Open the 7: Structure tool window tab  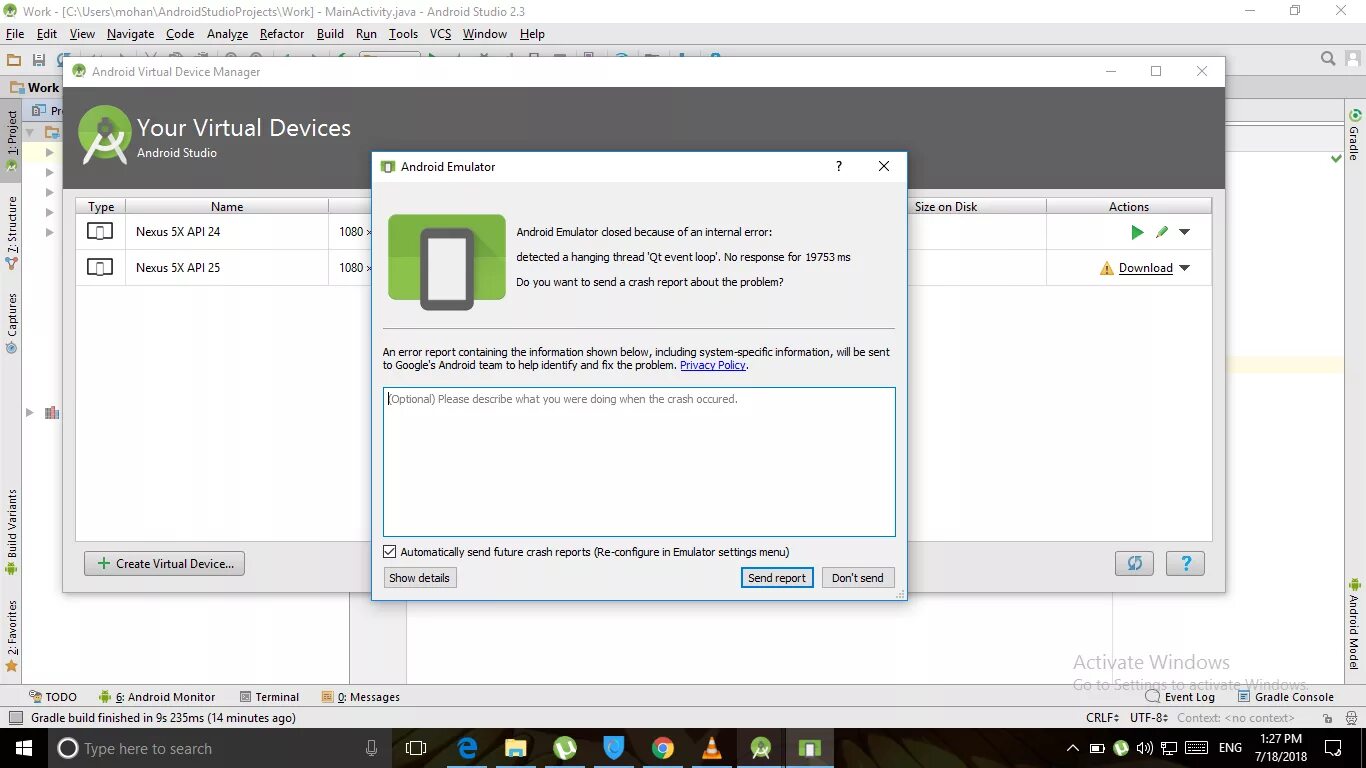point(11,233)
